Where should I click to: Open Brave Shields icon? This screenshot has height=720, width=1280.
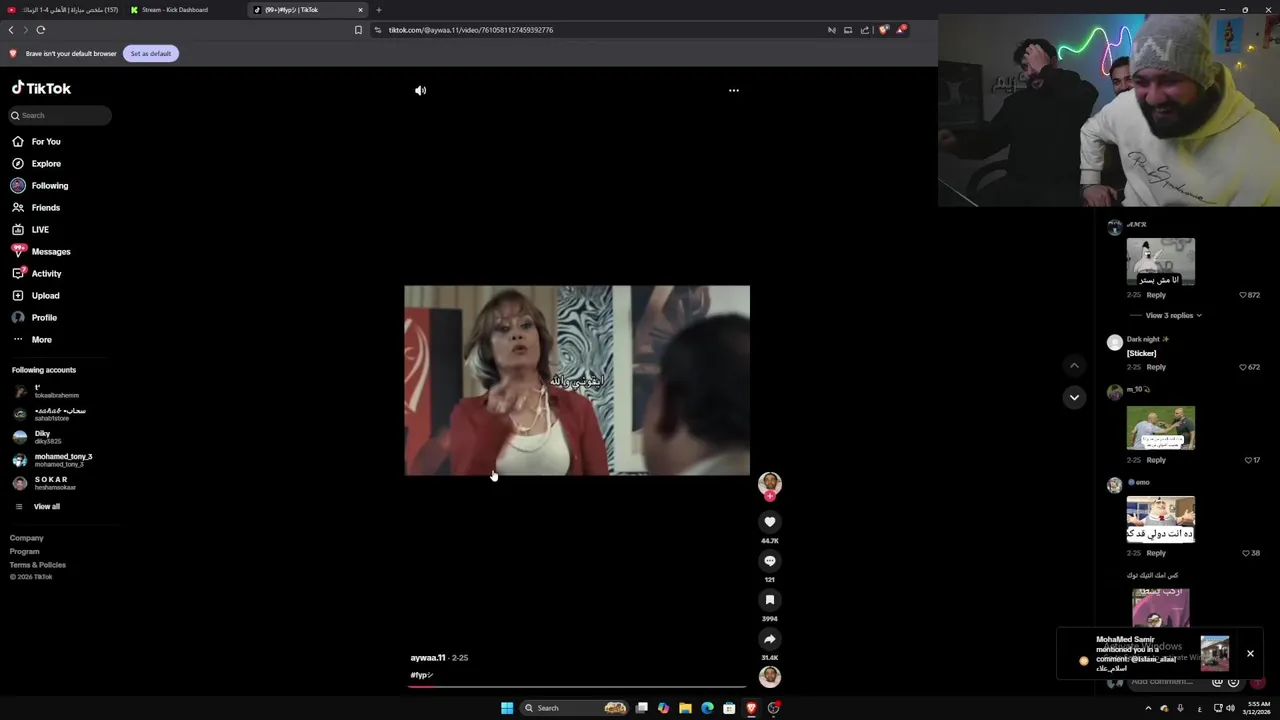click(883, 30)
